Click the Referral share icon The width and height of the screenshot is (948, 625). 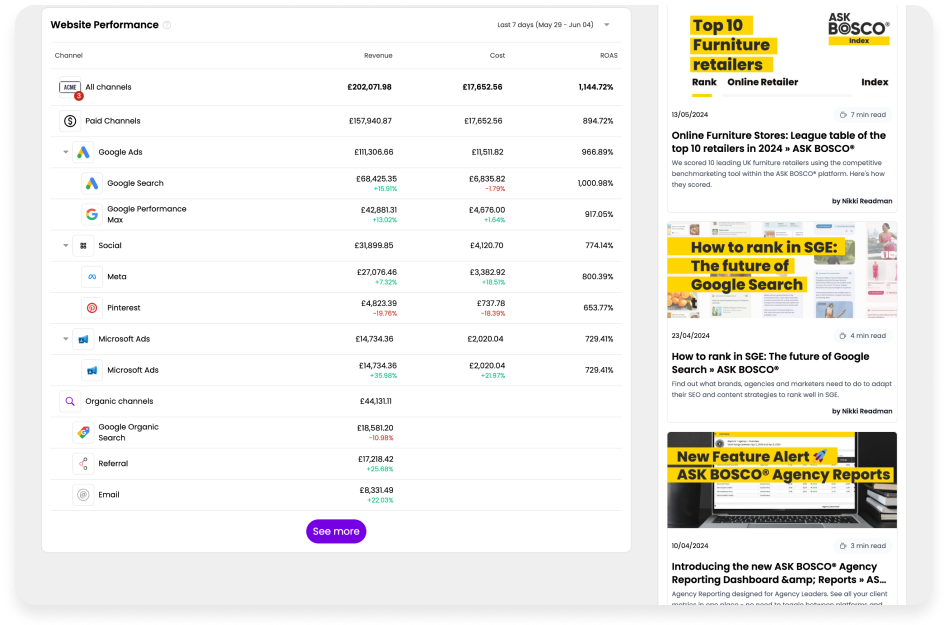(83, 464)
